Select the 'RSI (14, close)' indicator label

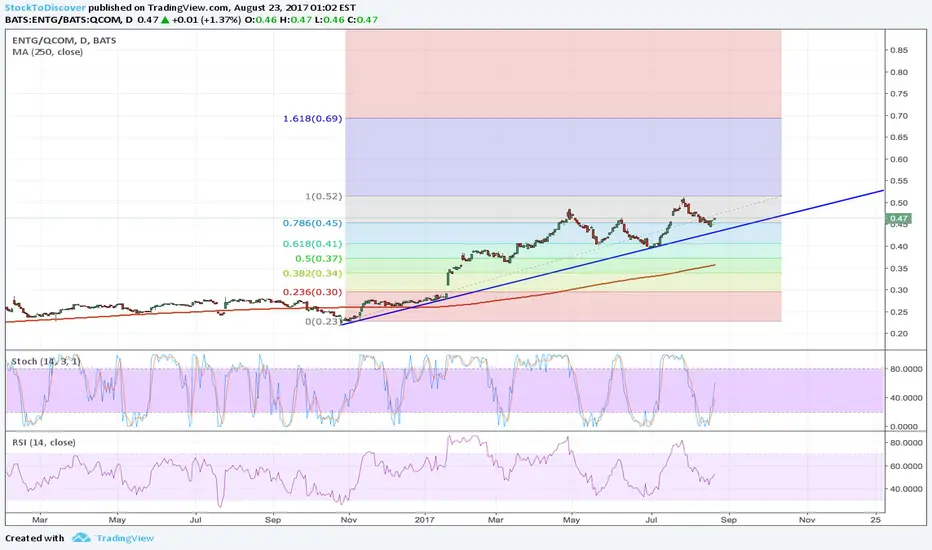[44, 442]
